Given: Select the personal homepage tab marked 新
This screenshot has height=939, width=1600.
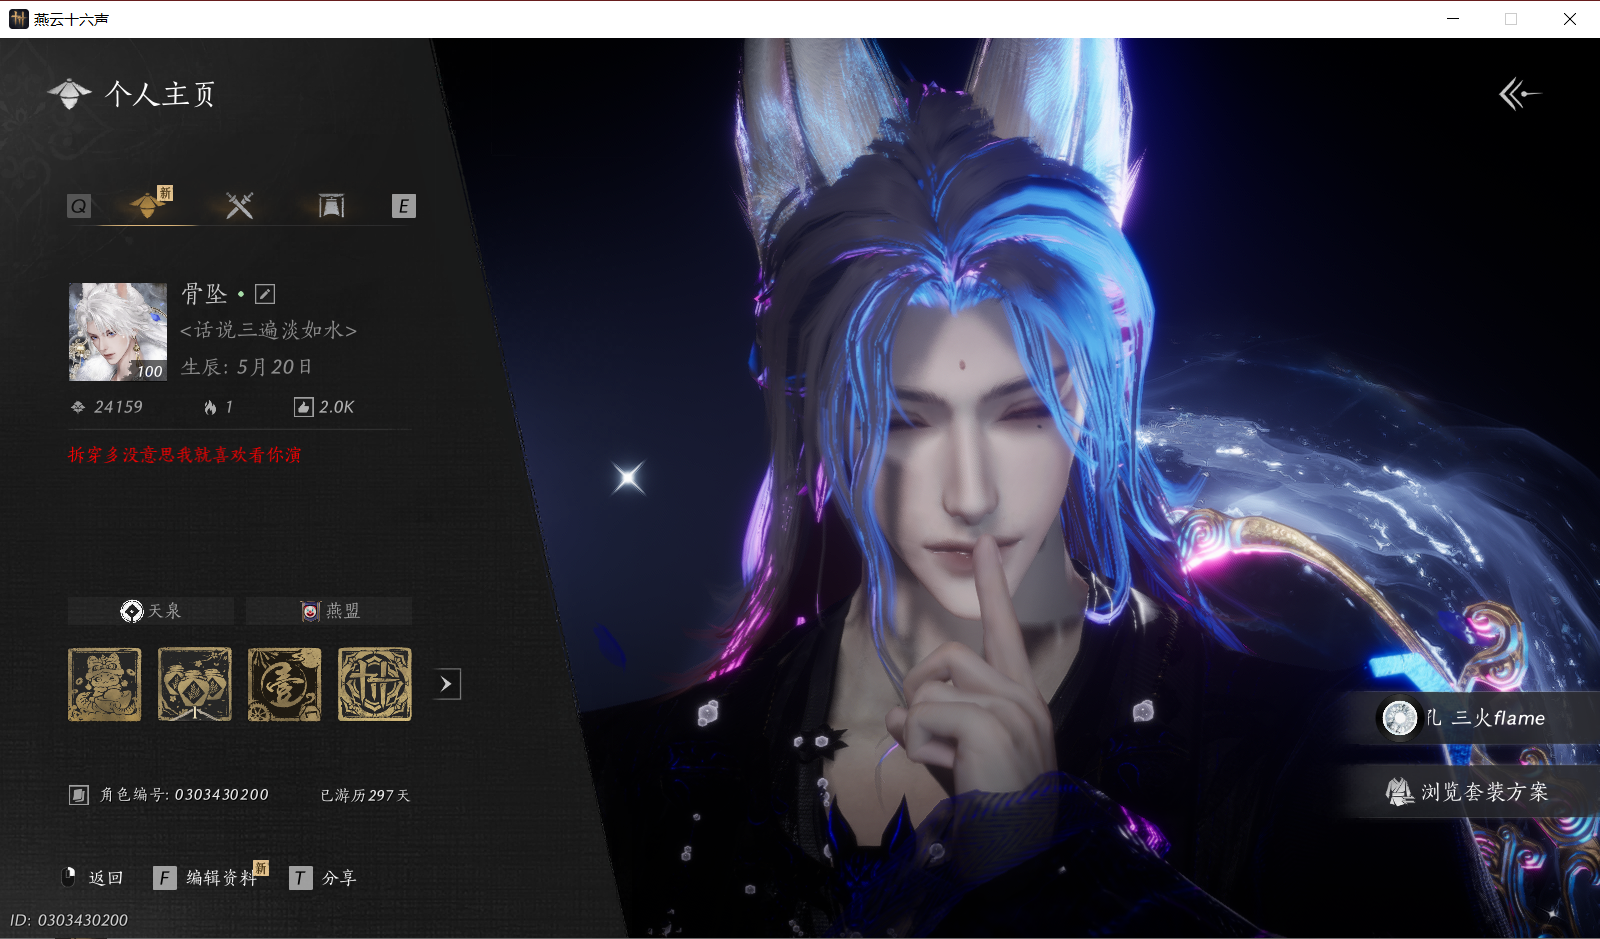Looking at the screenshot, I should pyautogui.click(x=149, y=204).
